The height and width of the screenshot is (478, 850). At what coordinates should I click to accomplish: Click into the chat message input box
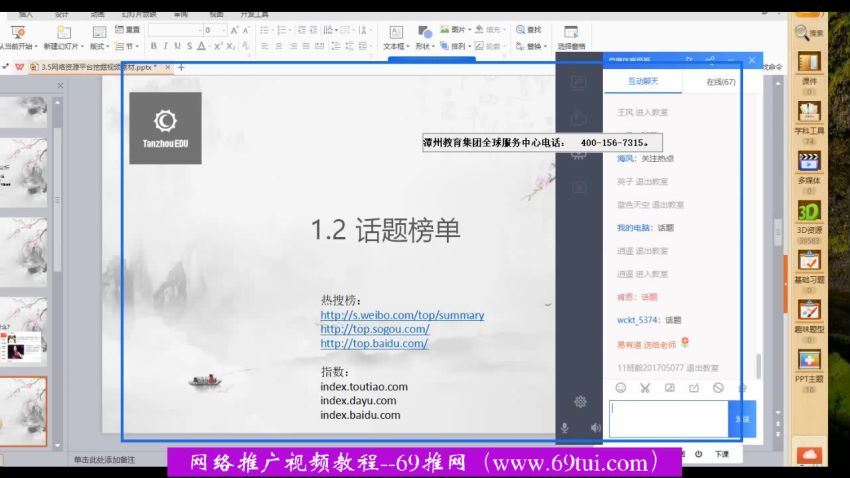[x=668, y=419]
